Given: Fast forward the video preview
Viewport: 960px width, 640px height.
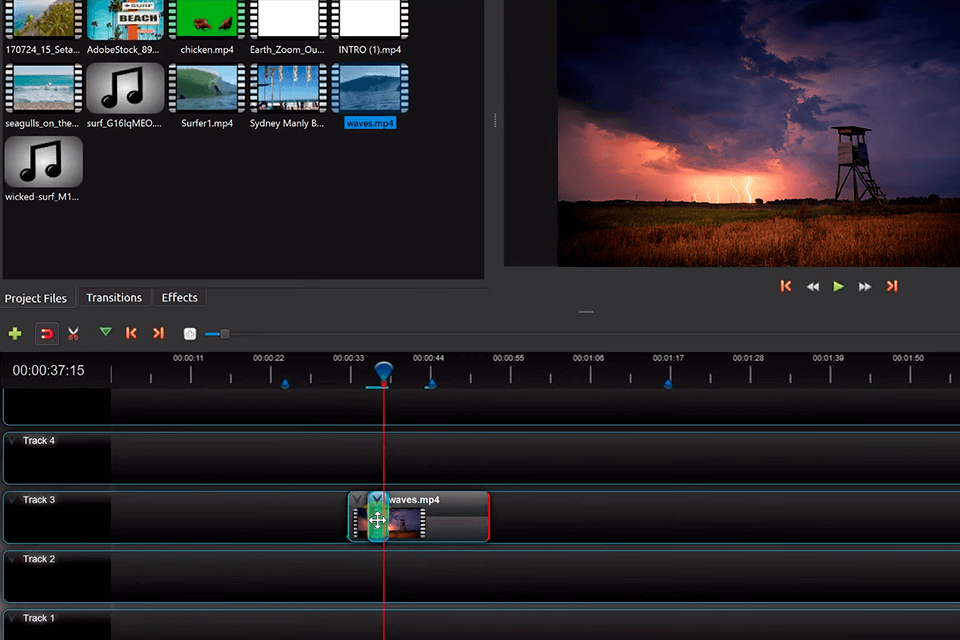Looking at the screenshot, I should click(x=864, y=287).
